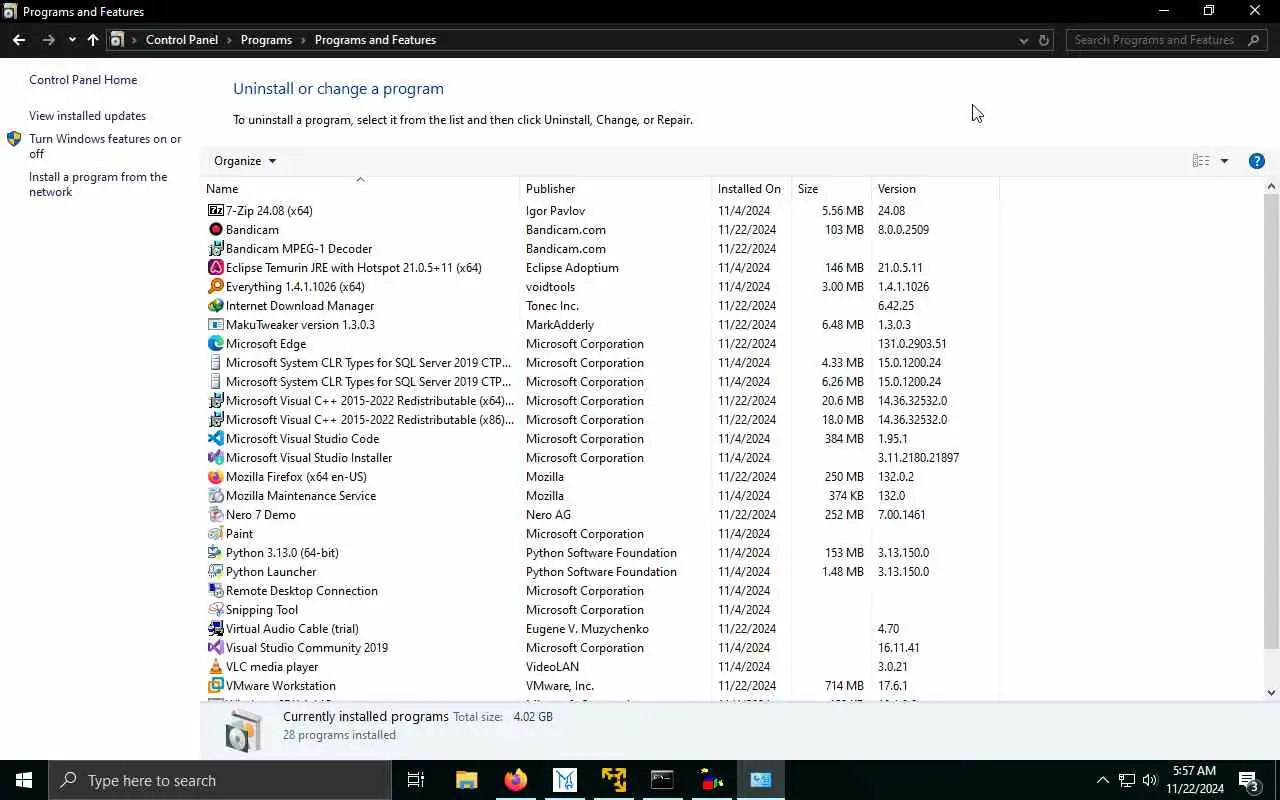Sort the list by Publisher column
Viewport: 1280px width, 800px height.
click(x=616, y=189)
